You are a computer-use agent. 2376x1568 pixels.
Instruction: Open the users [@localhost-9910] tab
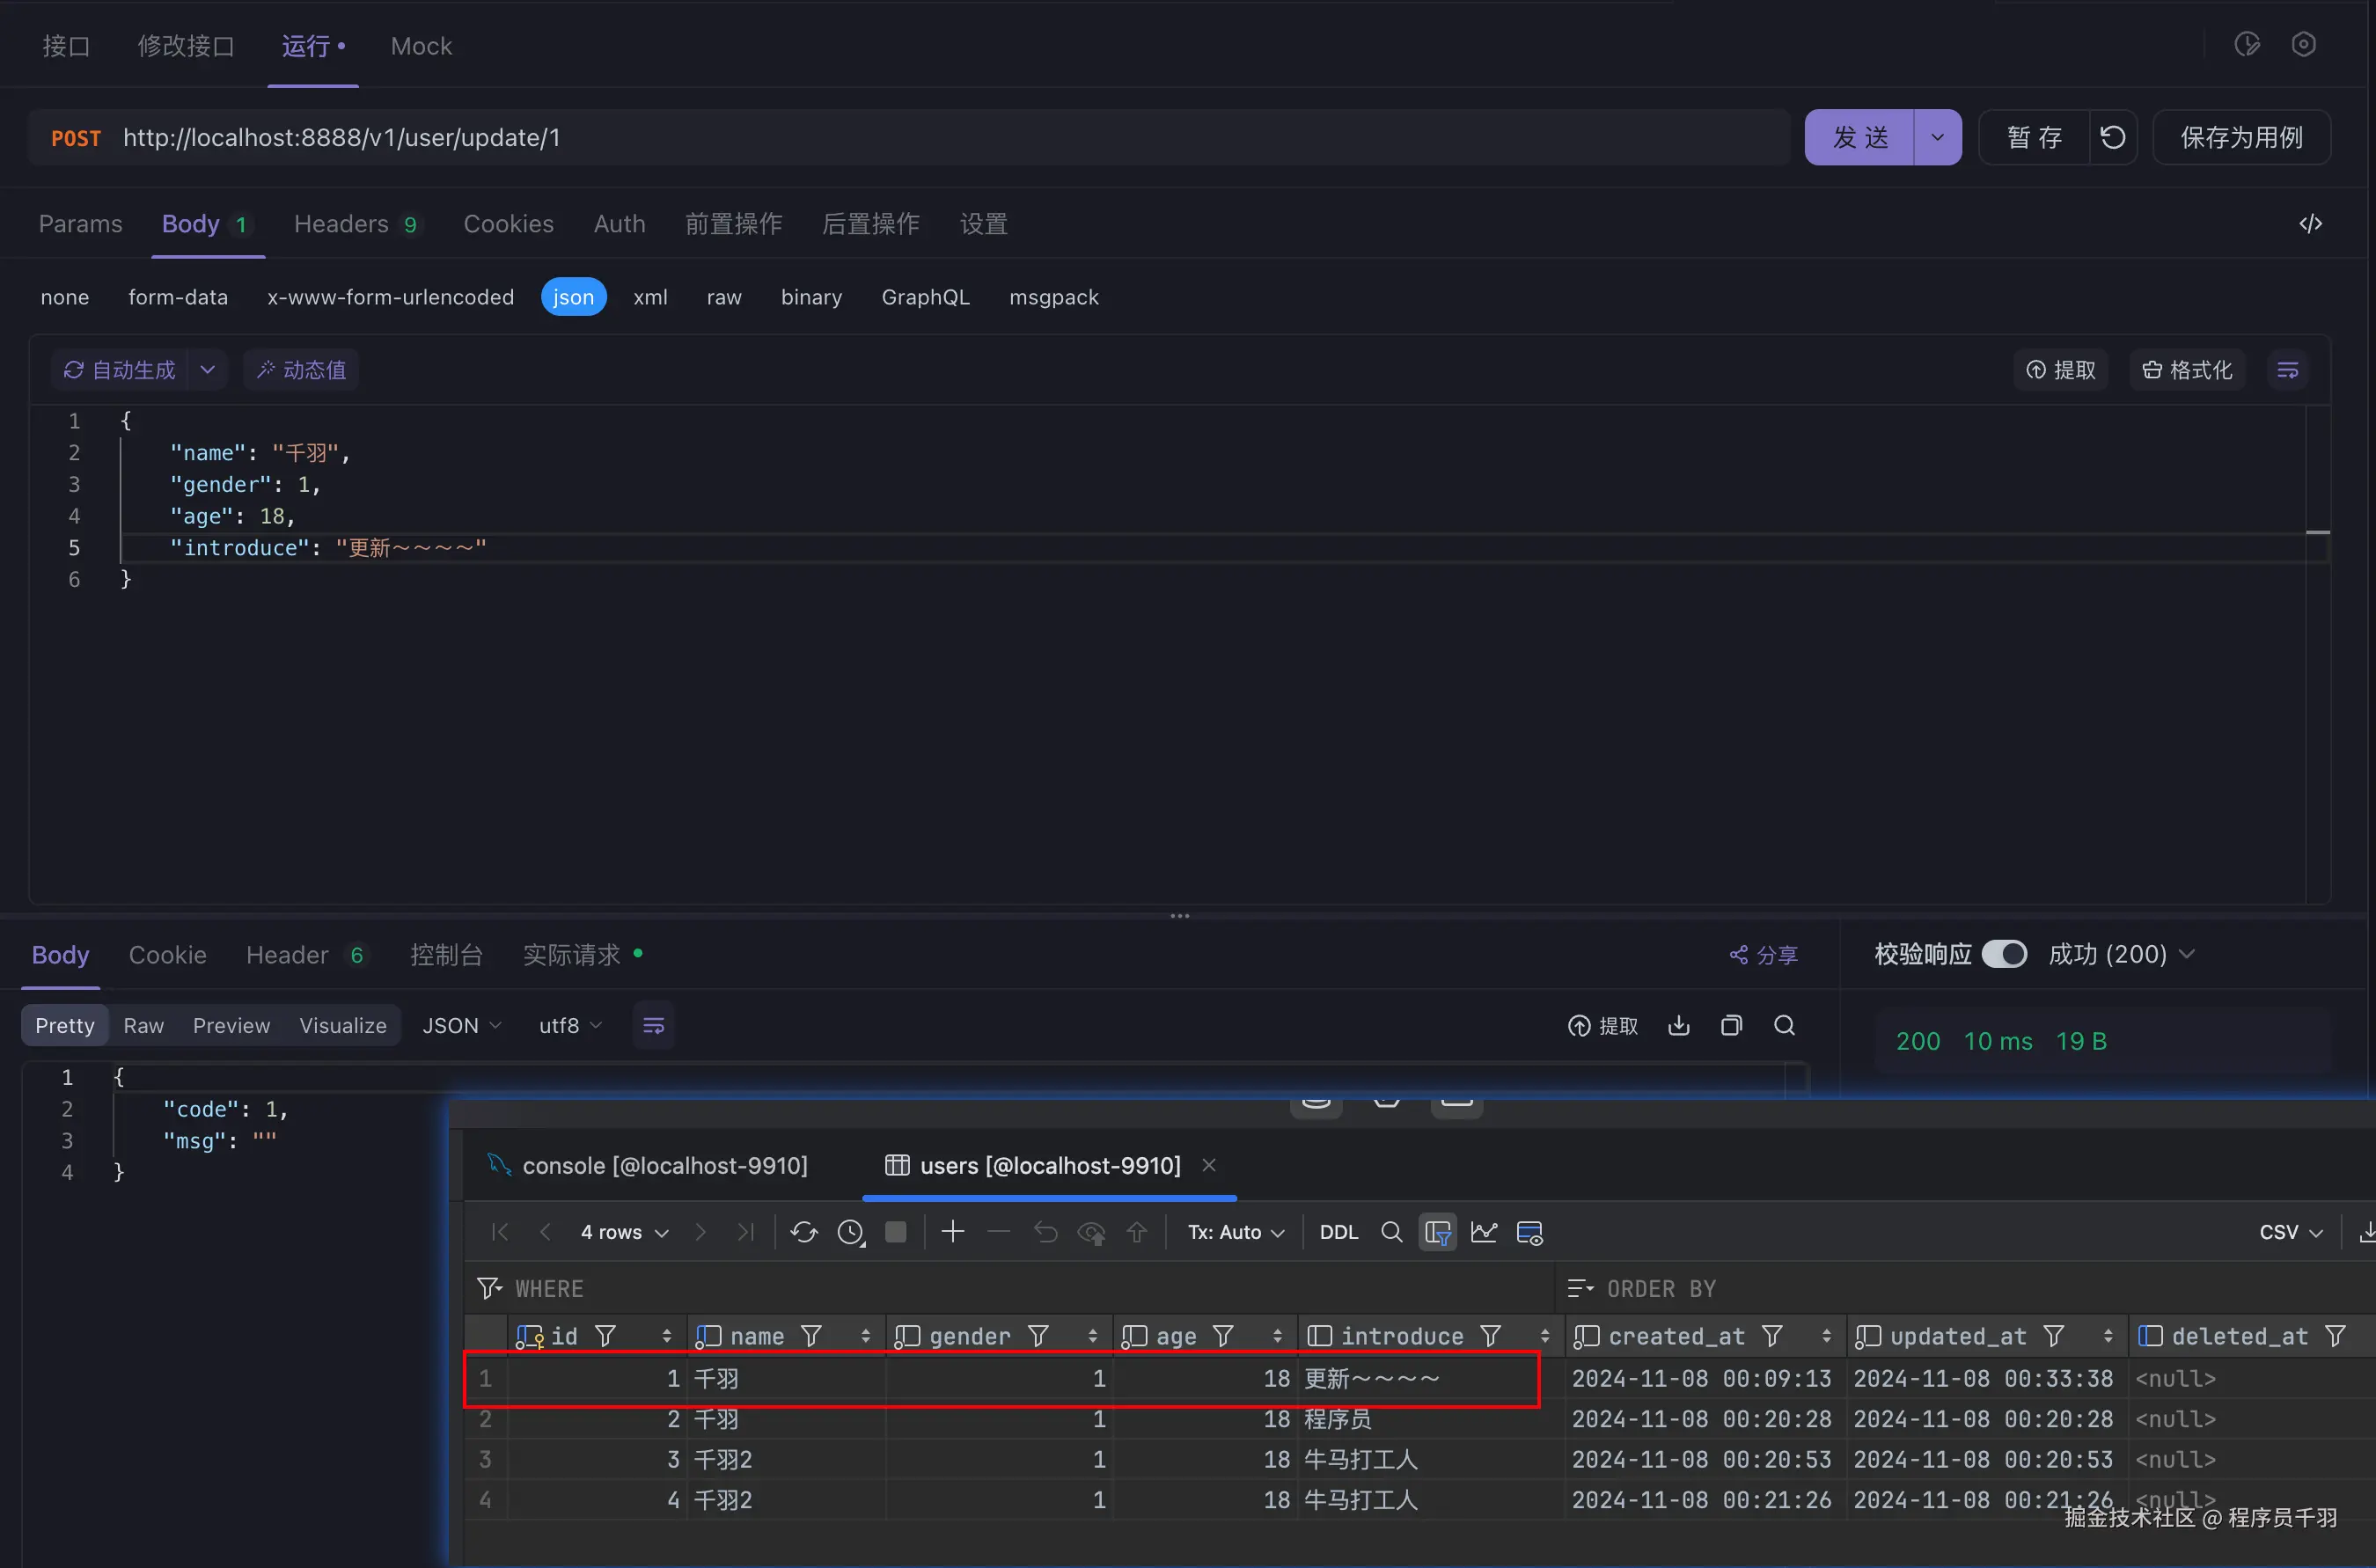pos(1049,1165)
